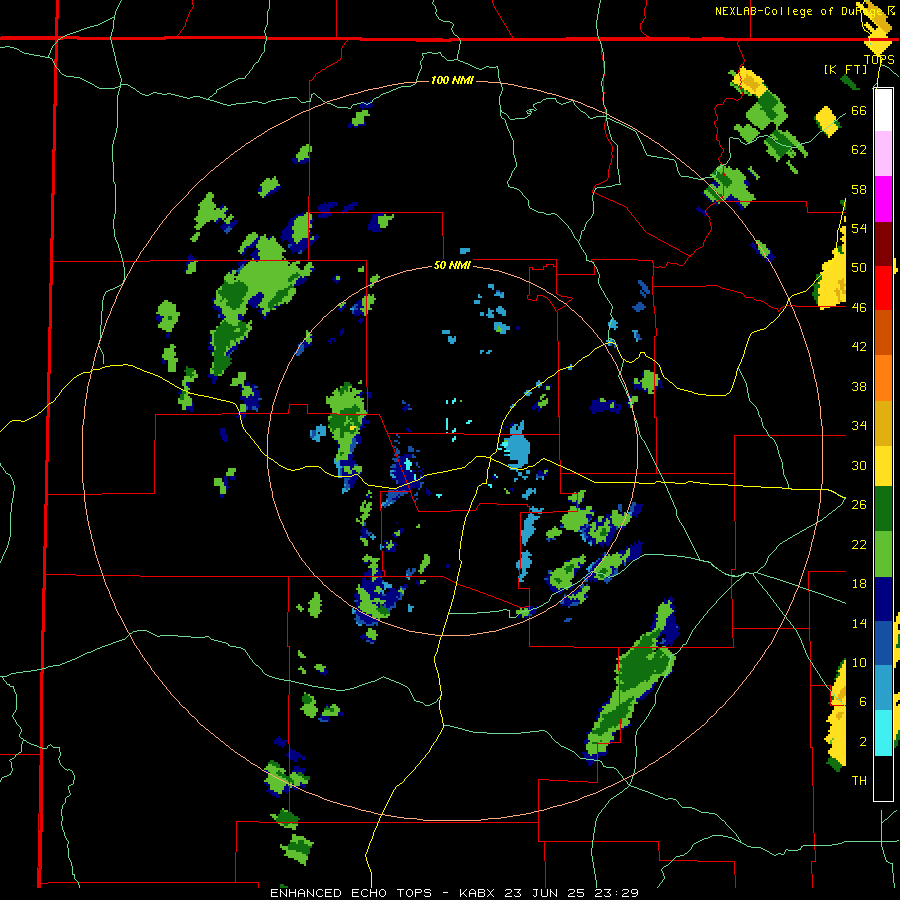
Task: Click the '22' legend value
Action: [859, 544]
